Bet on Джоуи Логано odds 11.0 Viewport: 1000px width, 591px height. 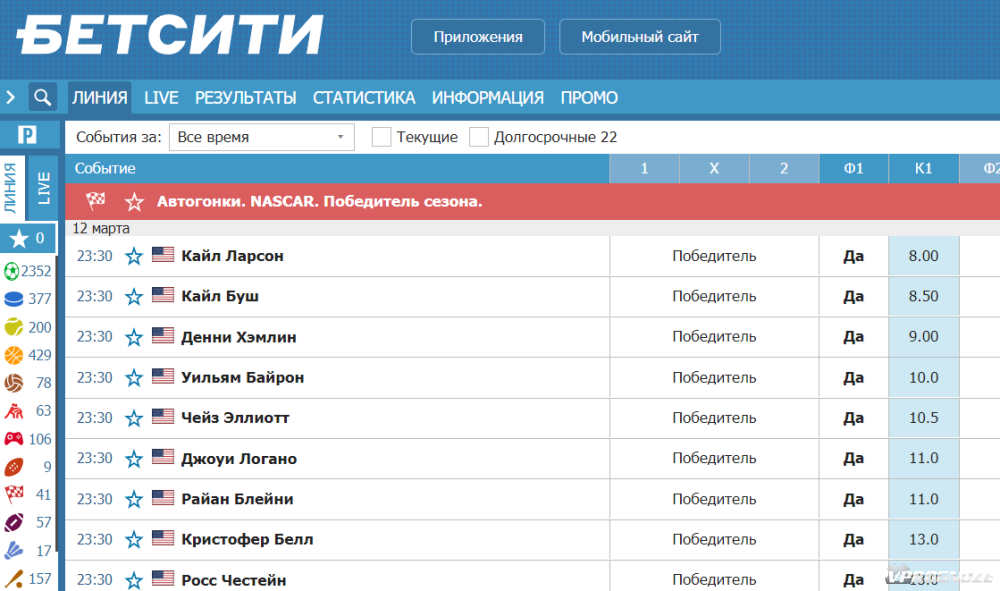coord(923,459)
